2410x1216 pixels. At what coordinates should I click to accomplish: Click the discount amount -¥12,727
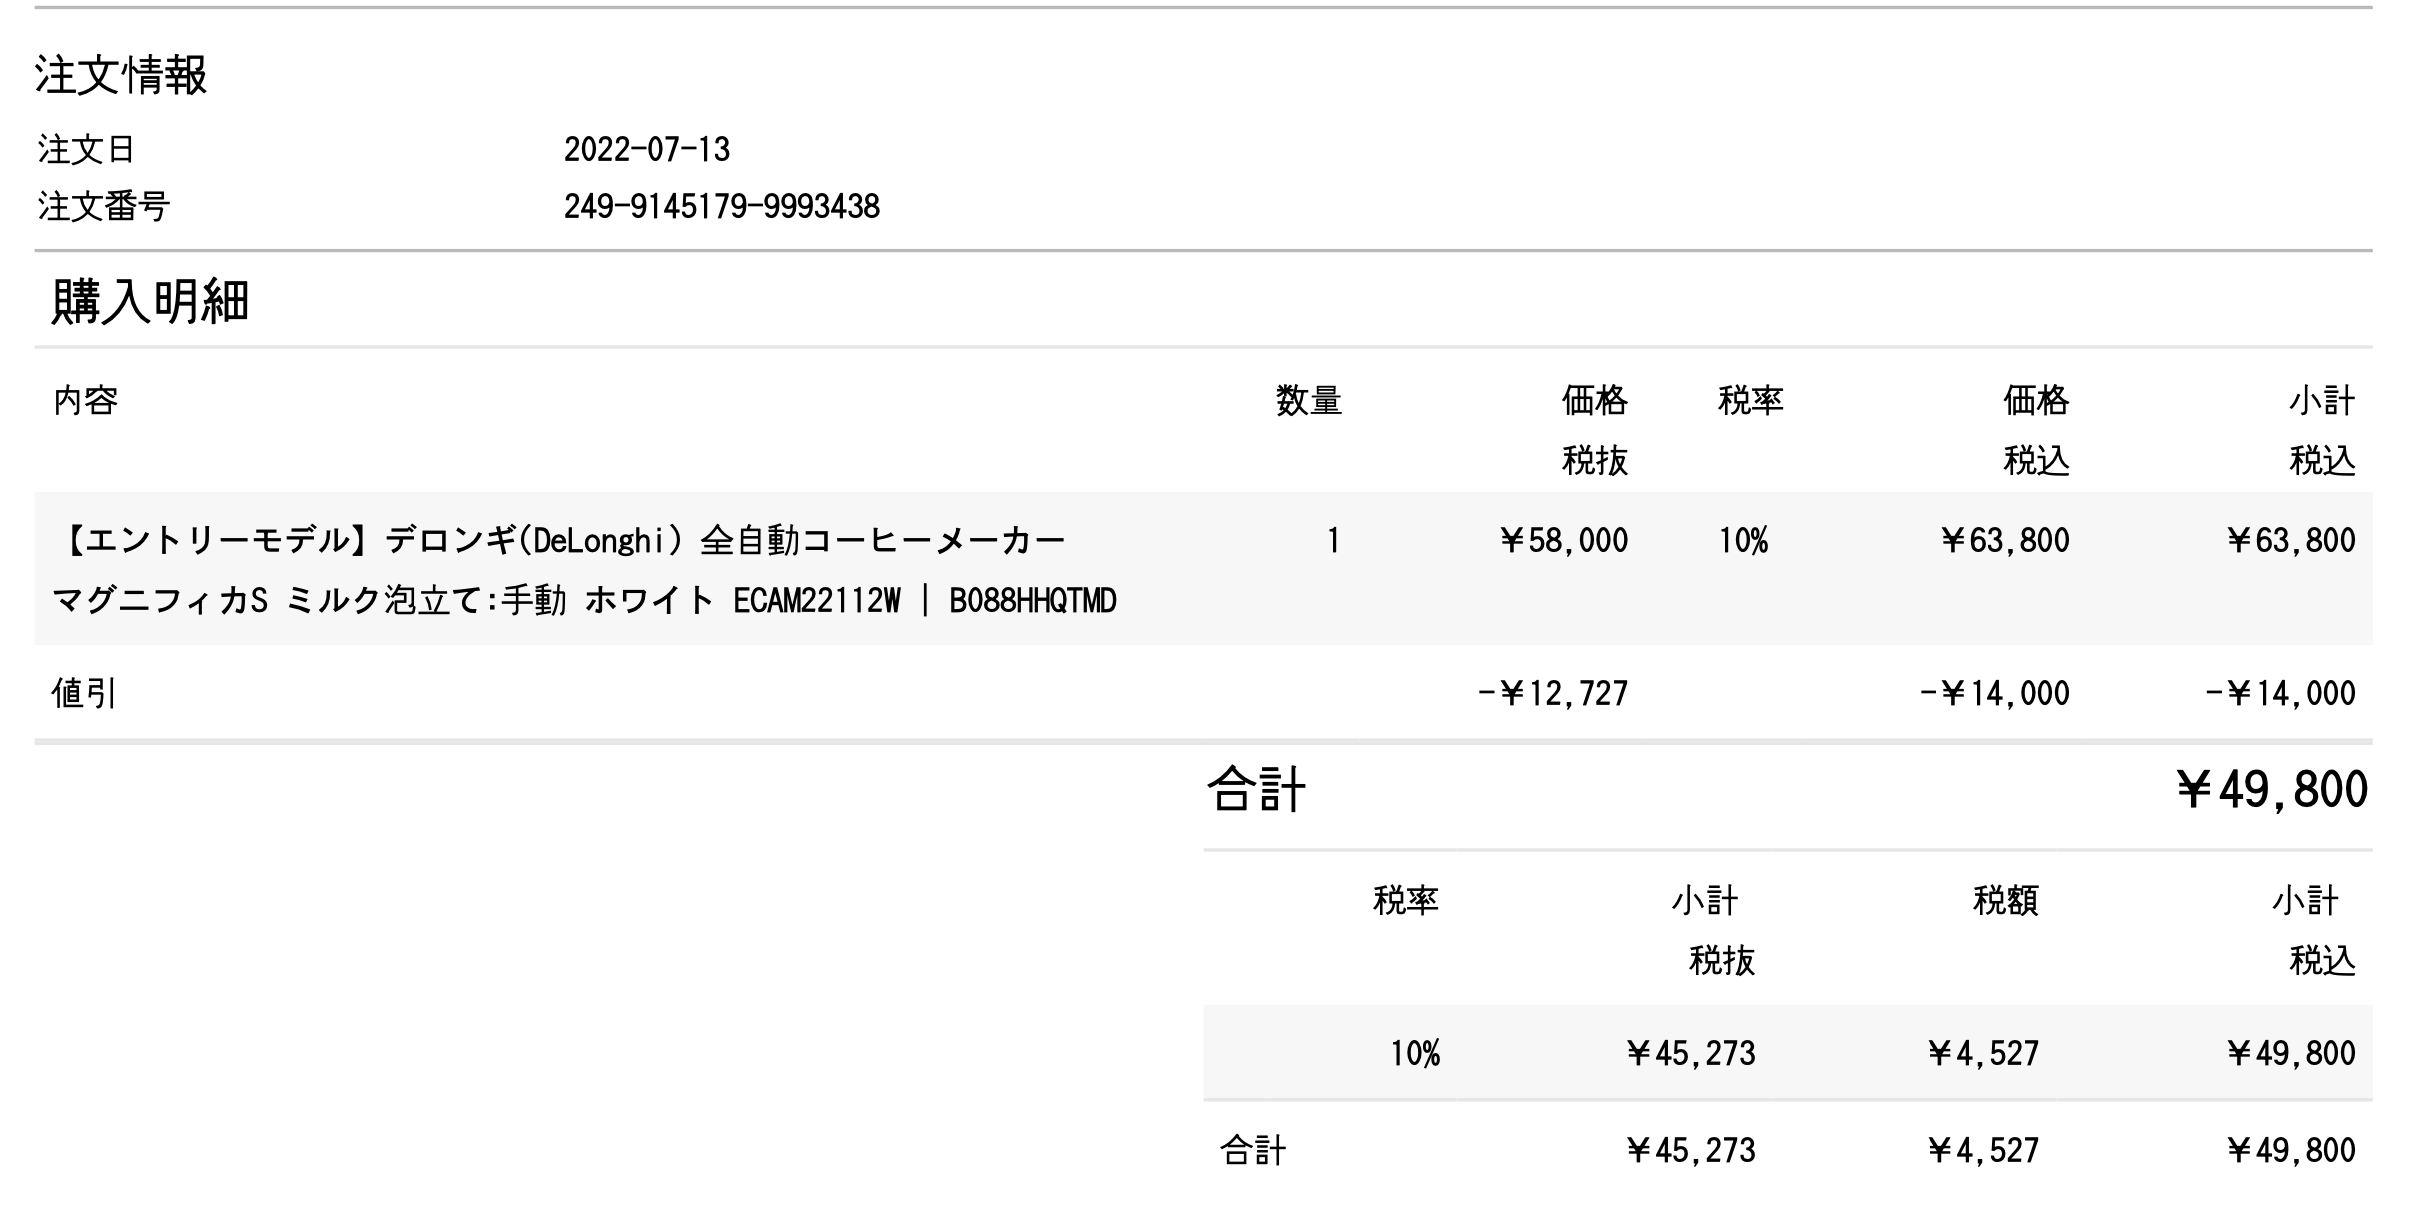(1552, 693)
